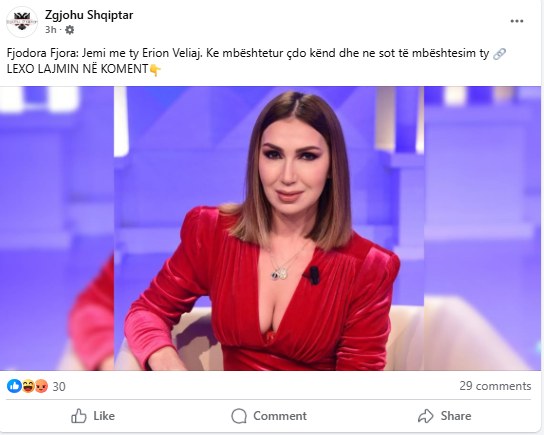Screen dimensions: 544x435
Task: Open the Zgjohu Shqiptar page name link
Action: [89, 15]
